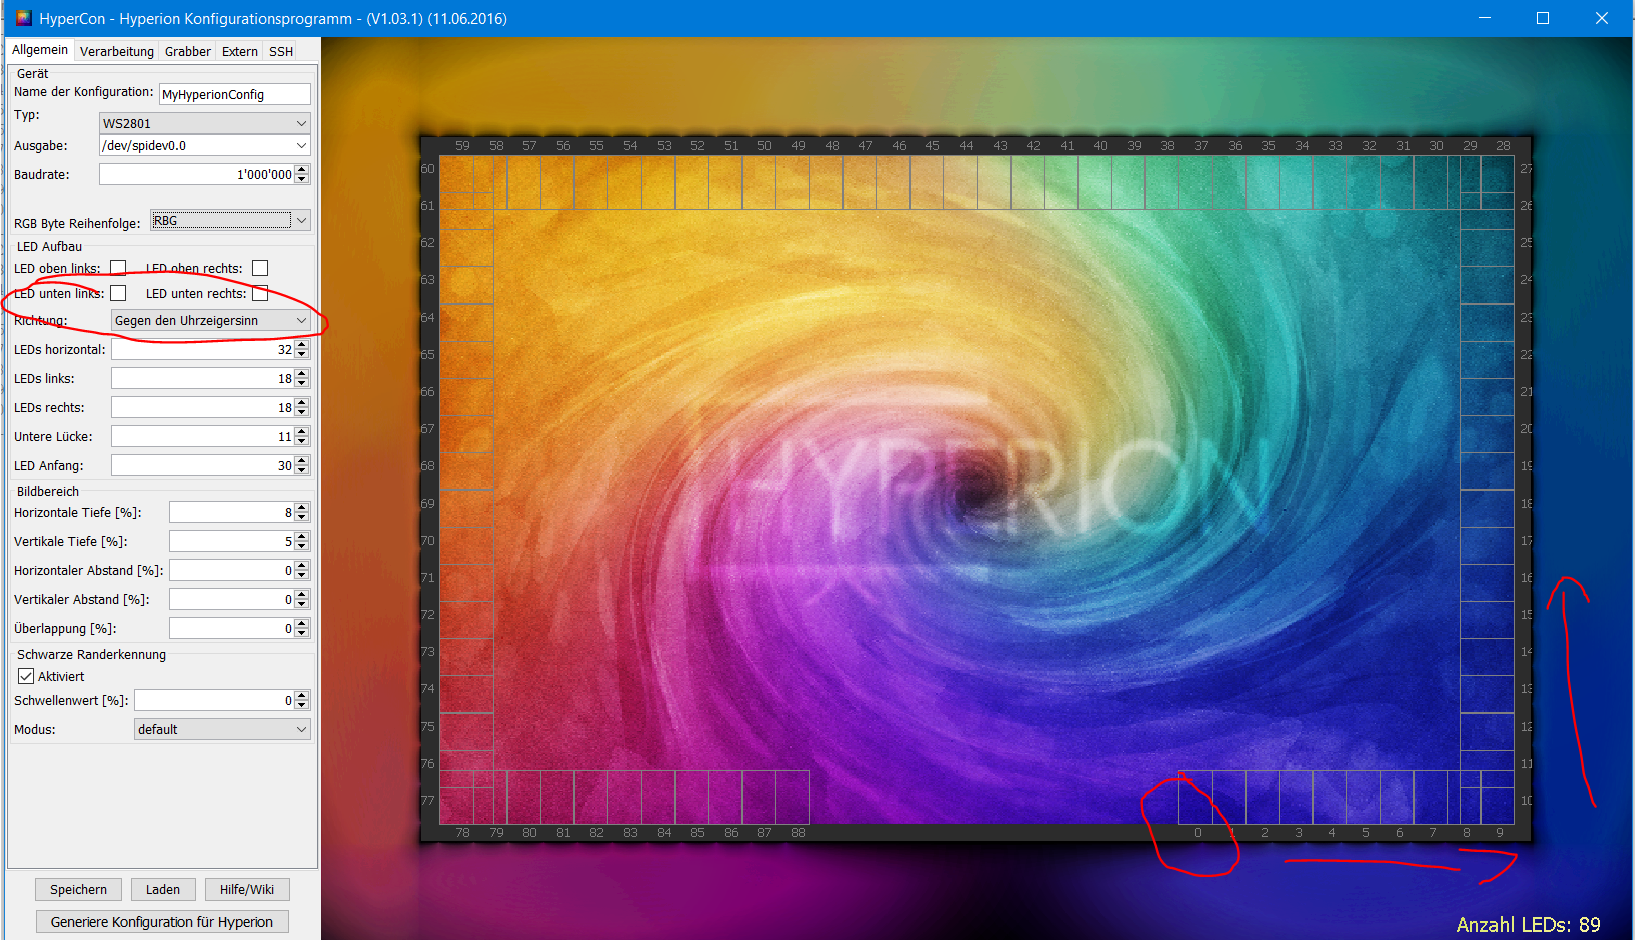Click Generiere Konfiguration für Hyperion button
Image resolution: width=1635 pixels, height=940 pixels.
pos(162,921)
